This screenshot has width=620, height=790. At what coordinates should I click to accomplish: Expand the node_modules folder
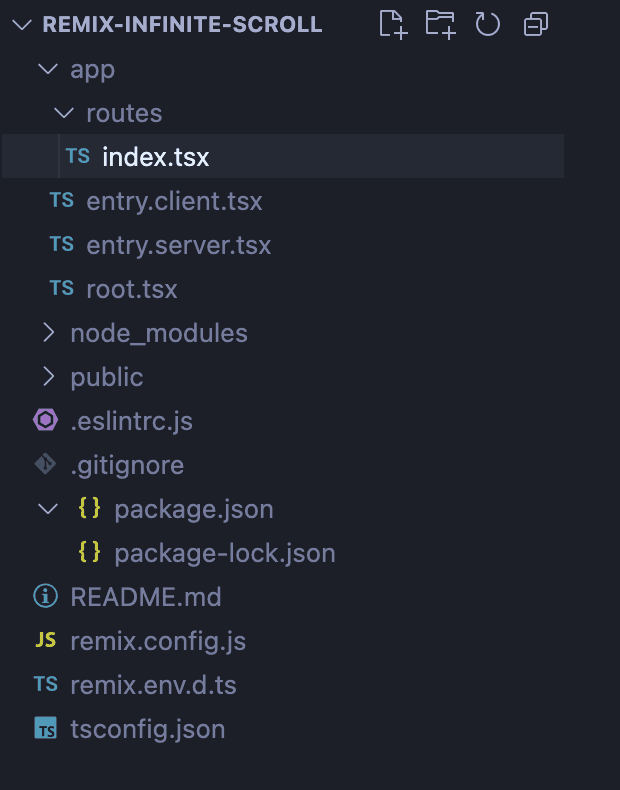(x=47, y=333)
